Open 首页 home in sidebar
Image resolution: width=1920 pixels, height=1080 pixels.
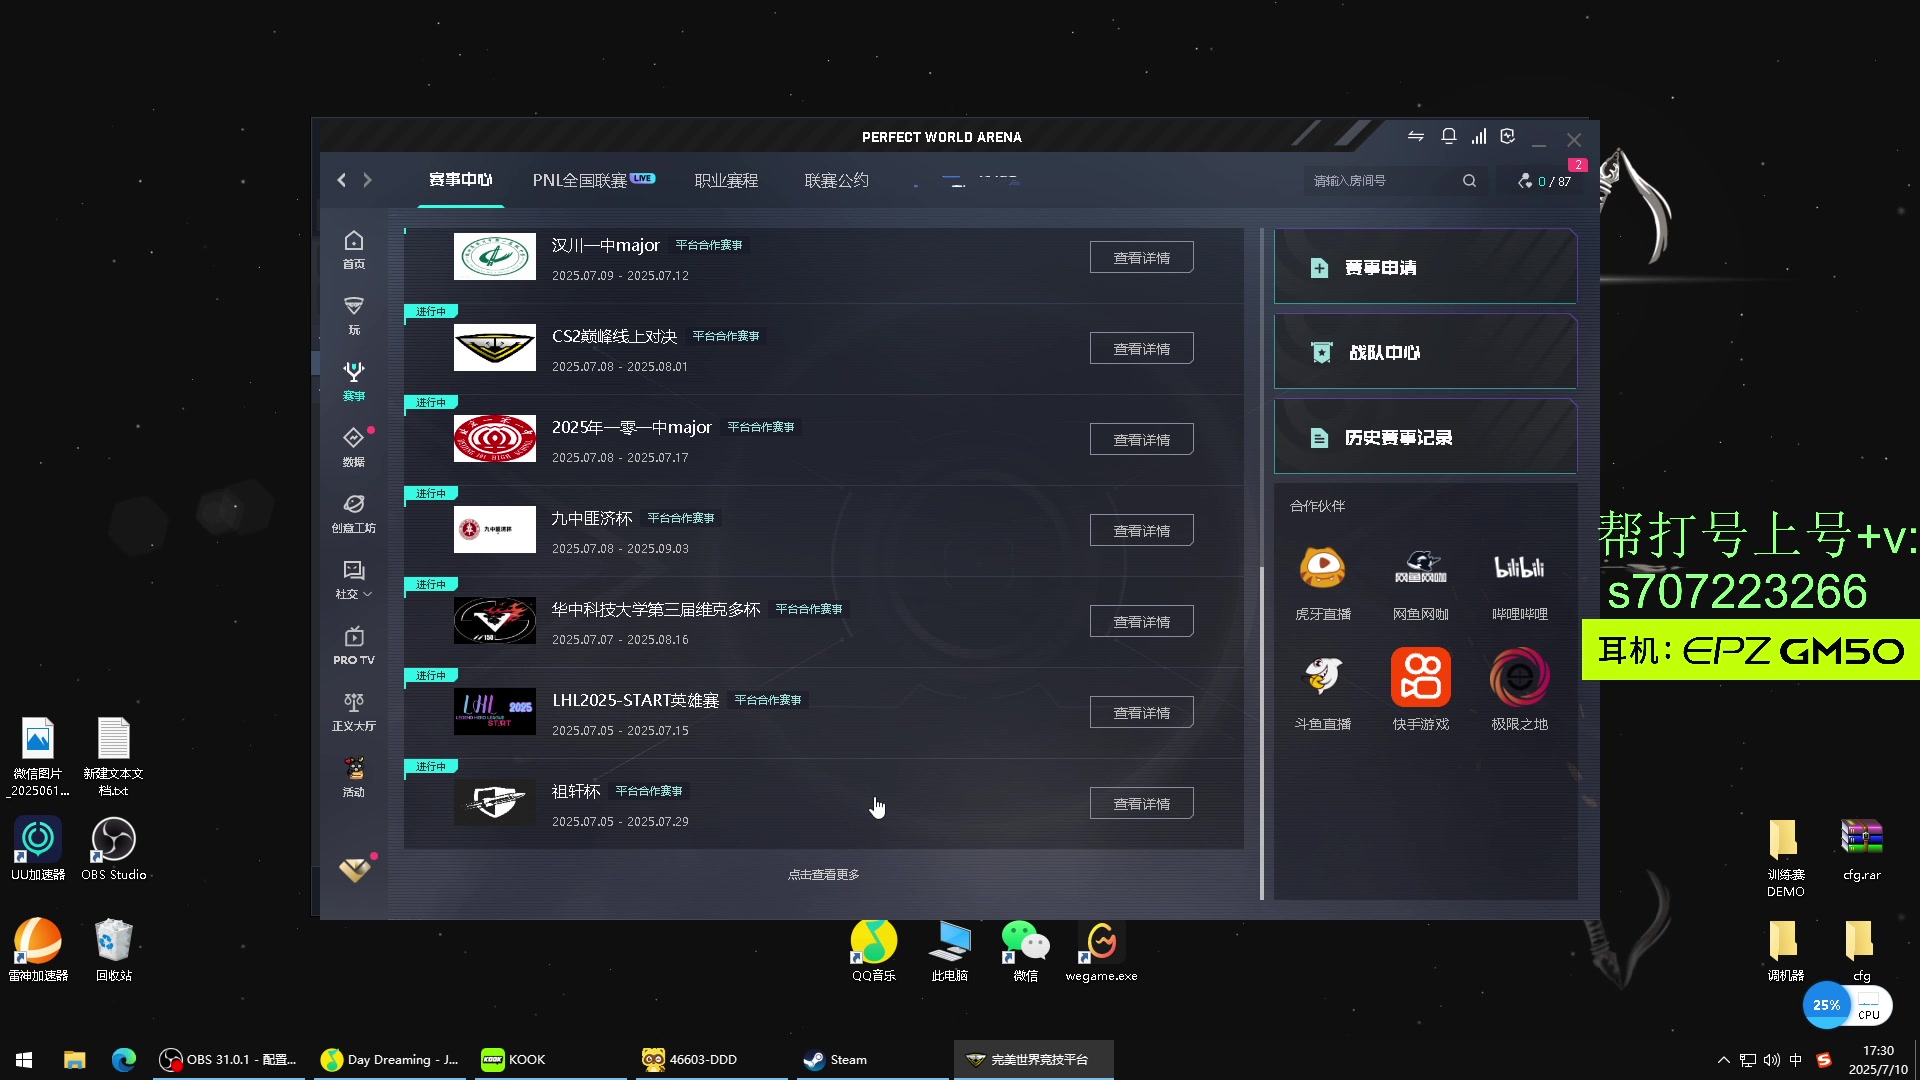point(354,250)
